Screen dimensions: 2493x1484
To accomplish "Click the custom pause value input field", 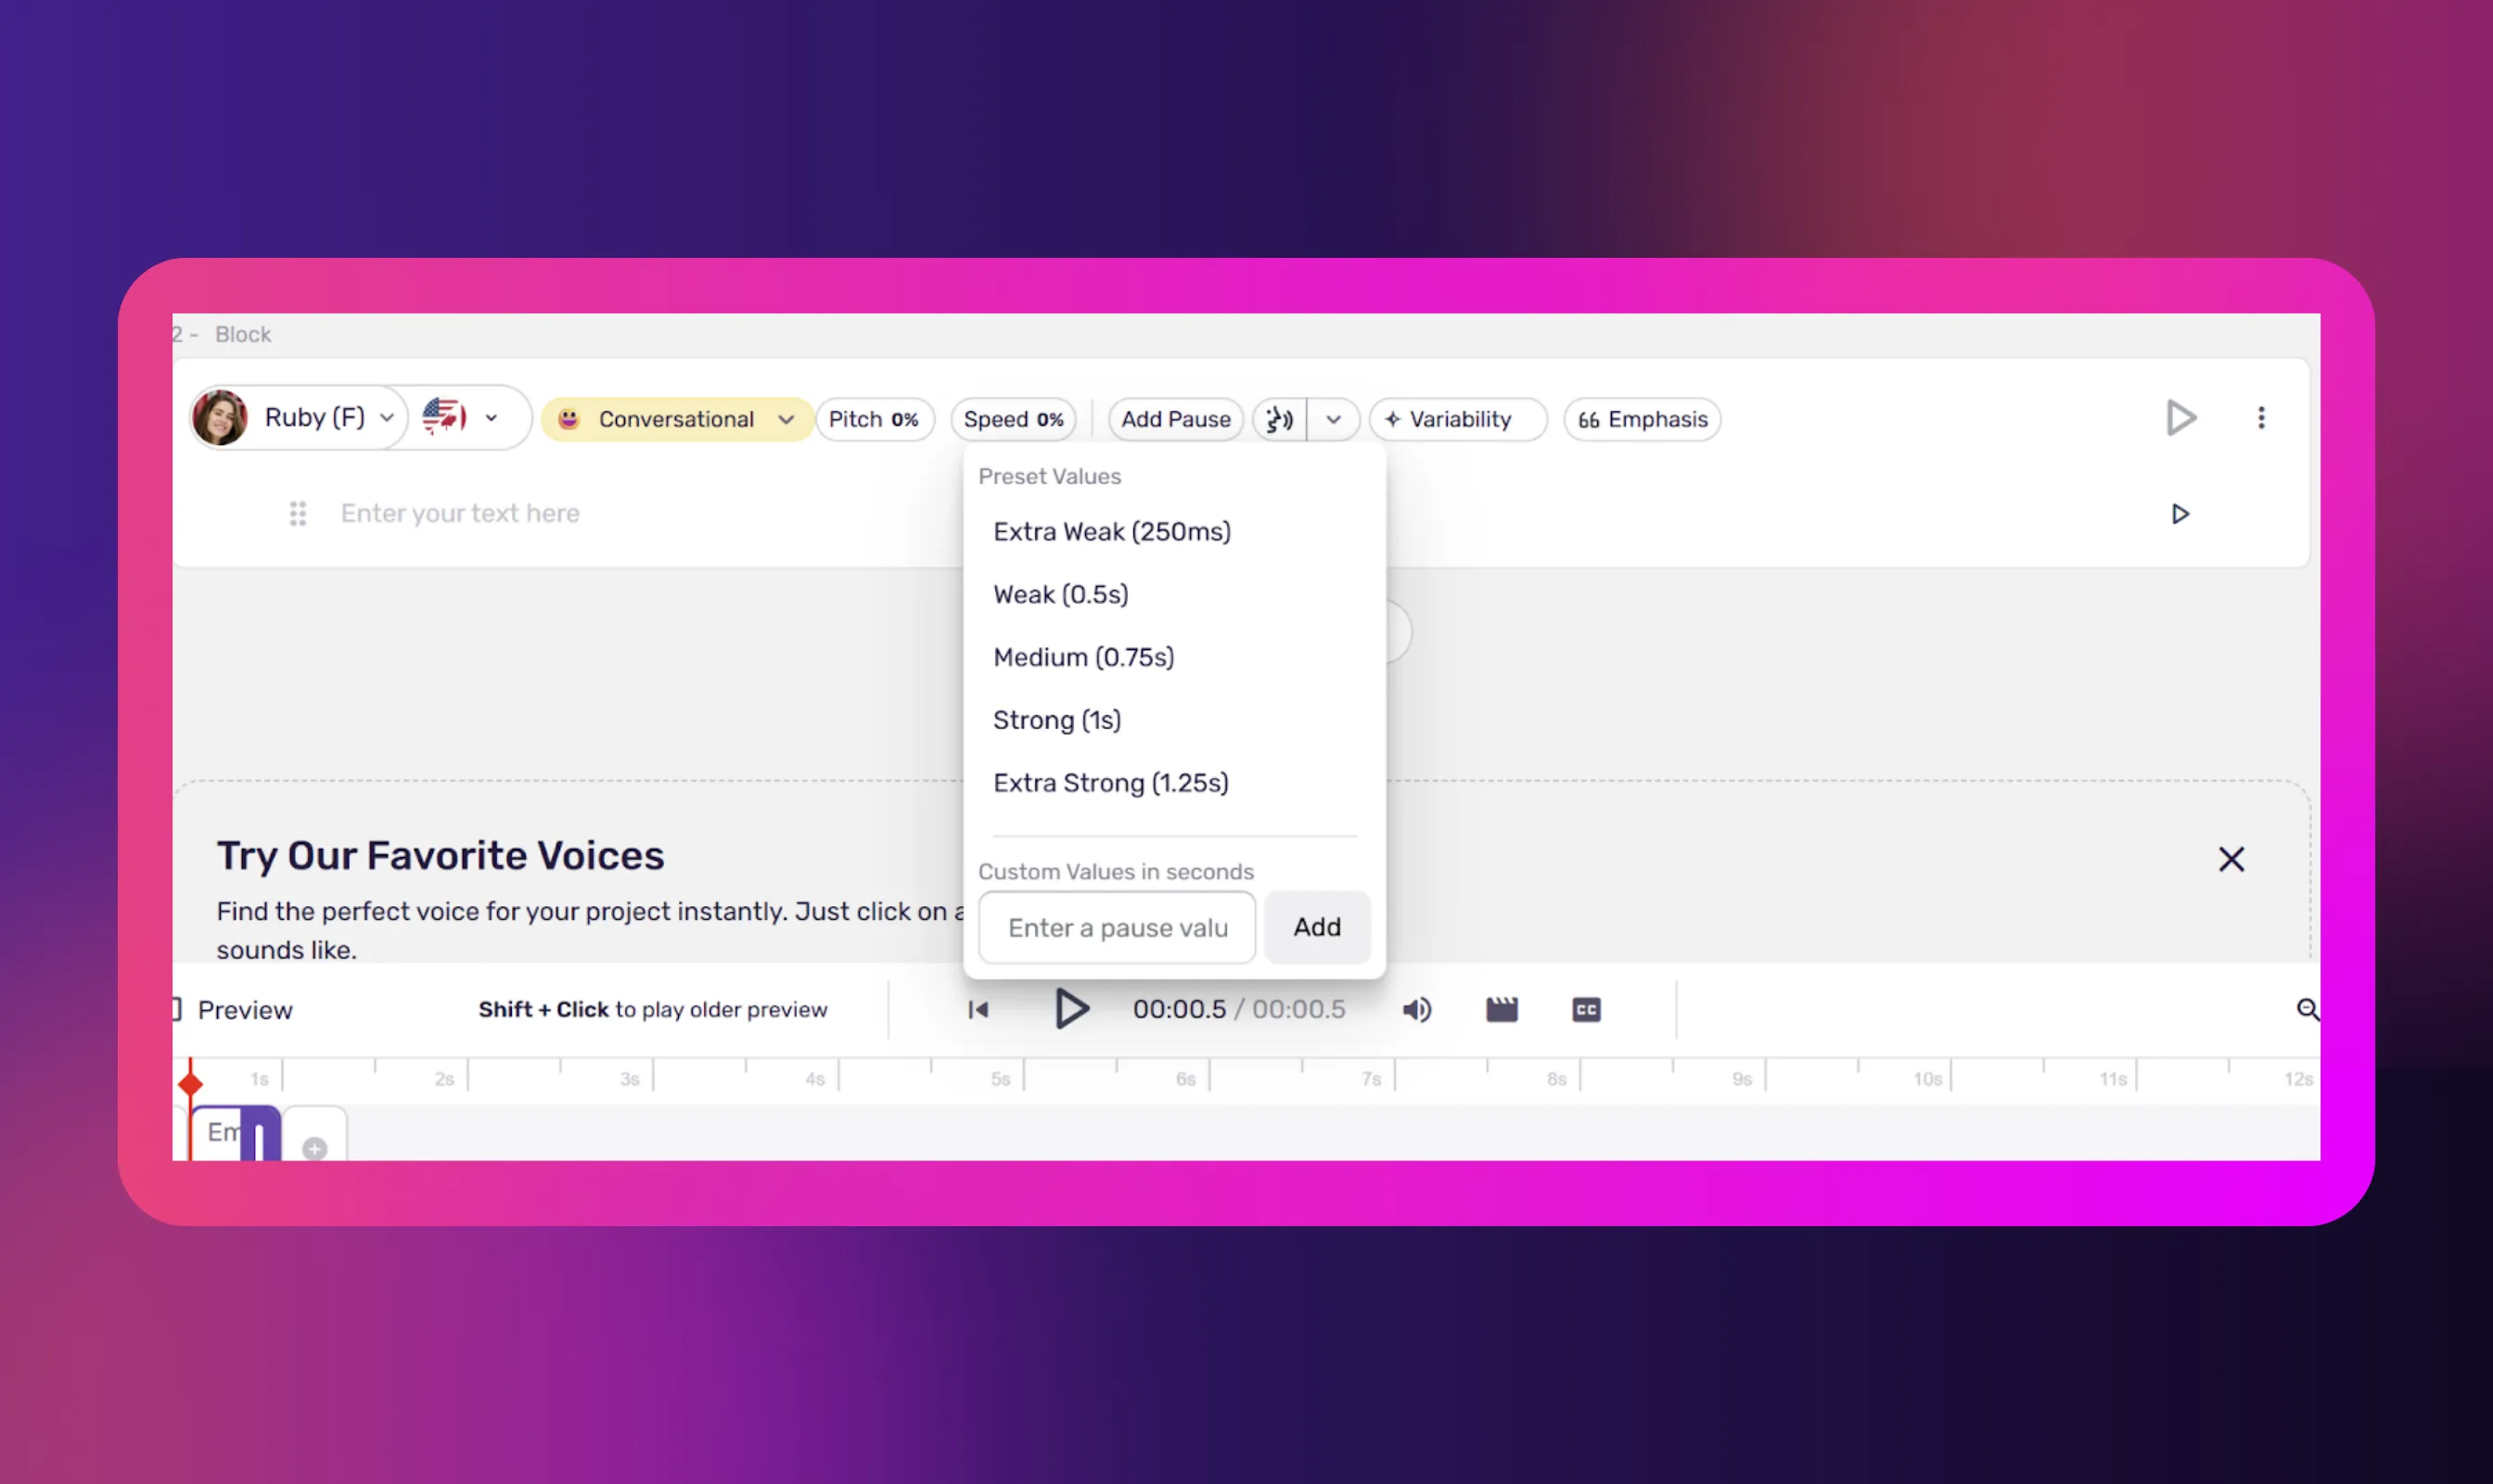I will 1116,928.
